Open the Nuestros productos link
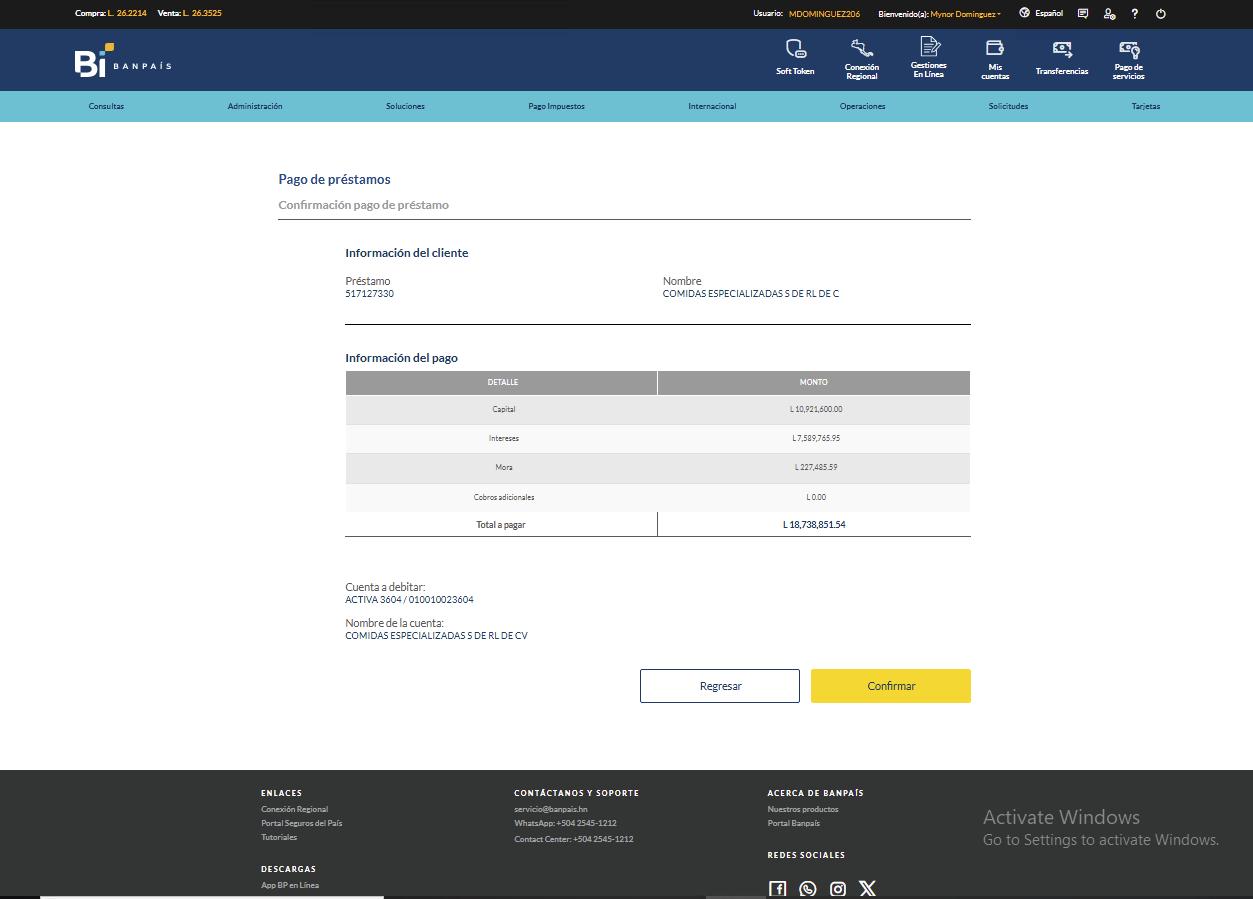1253x899 pixels. (x=803, y=809)
